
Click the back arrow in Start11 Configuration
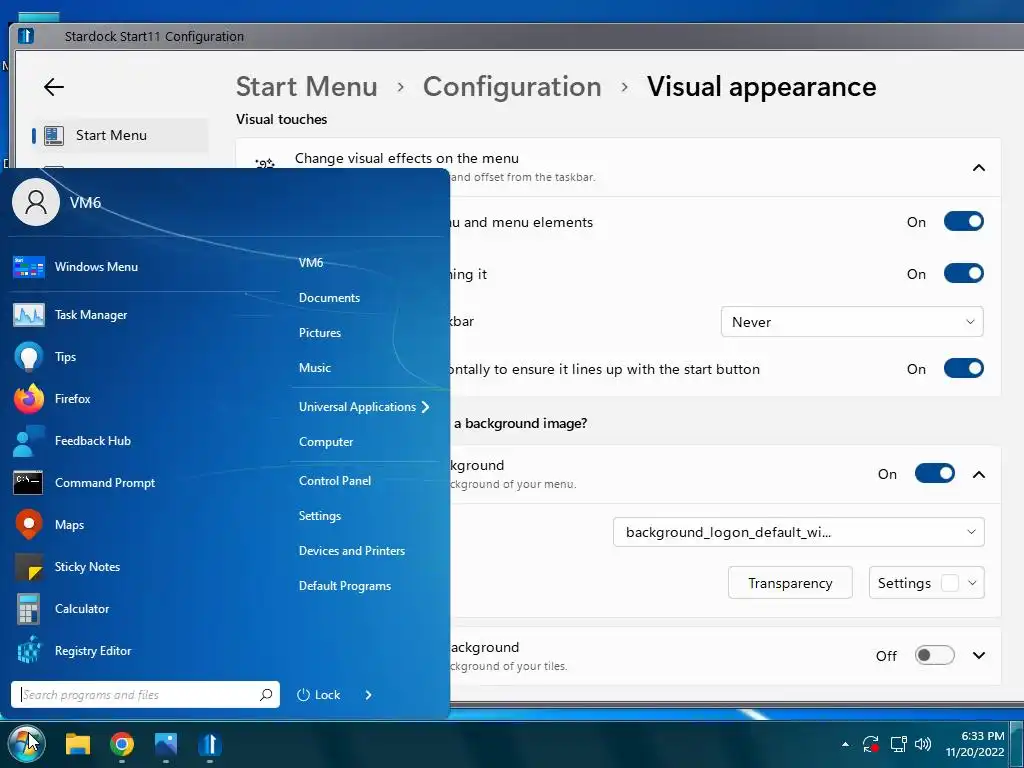(x=54, y=87)
